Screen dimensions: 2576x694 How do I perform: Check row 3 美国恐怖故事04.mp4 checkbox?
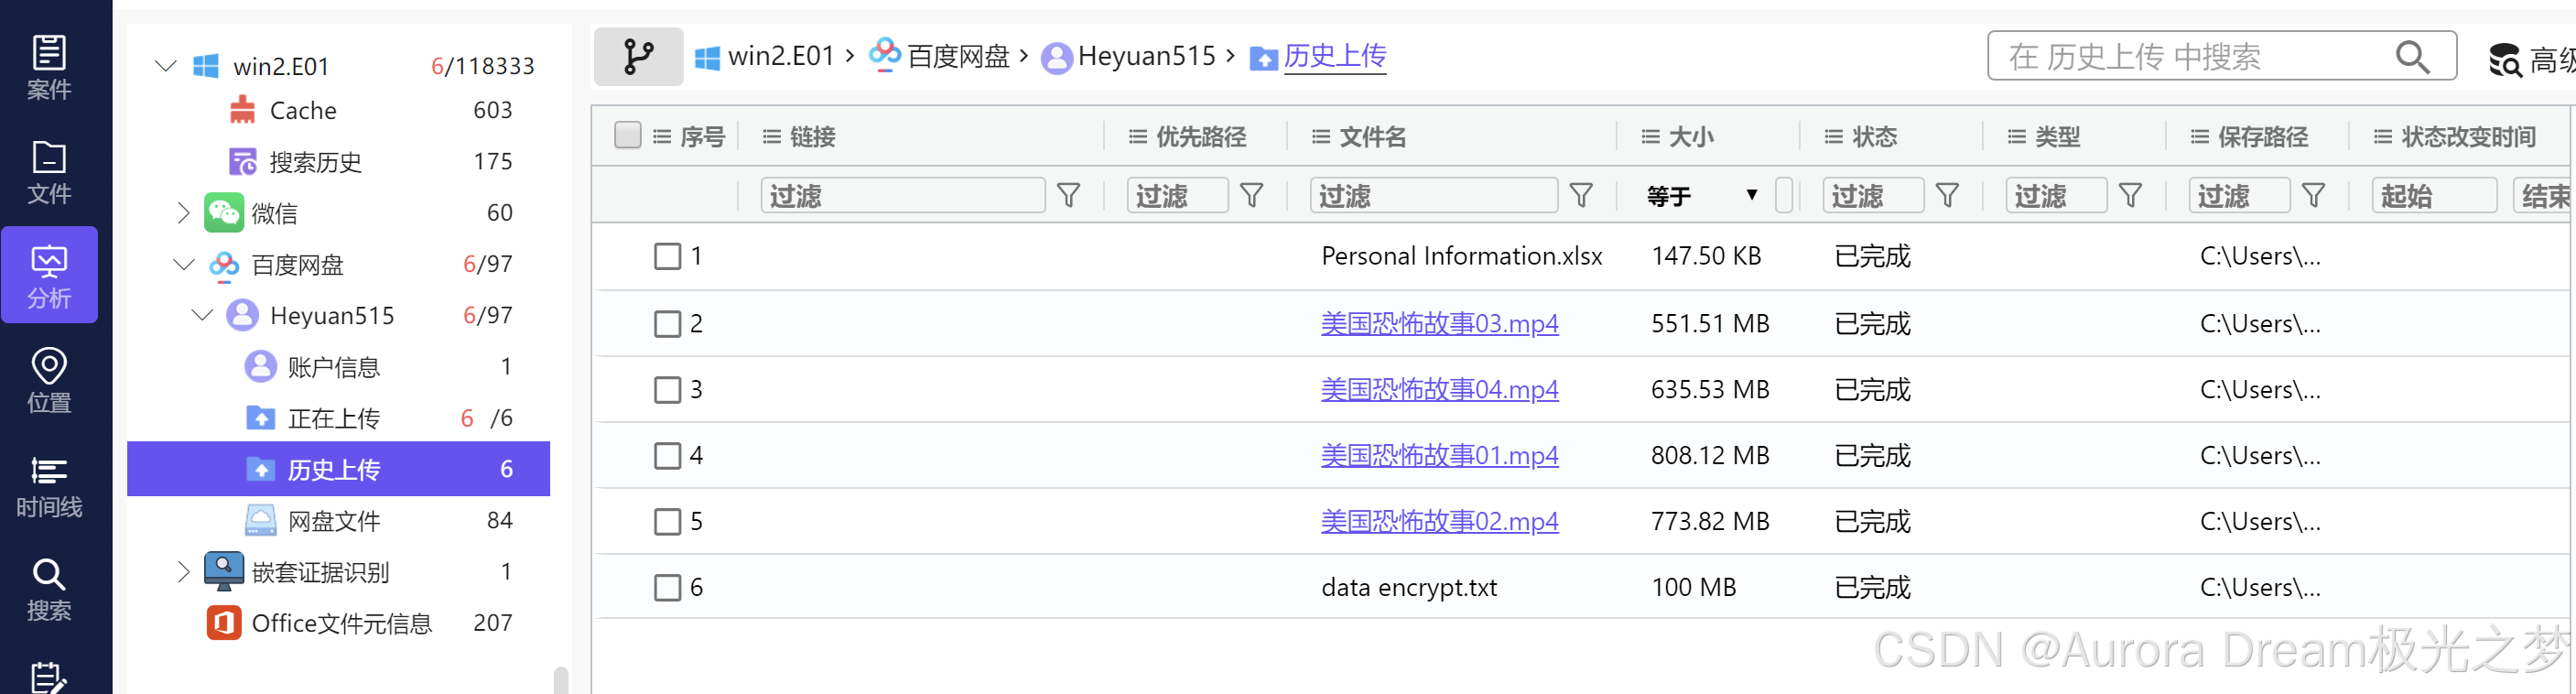[667, 390]
